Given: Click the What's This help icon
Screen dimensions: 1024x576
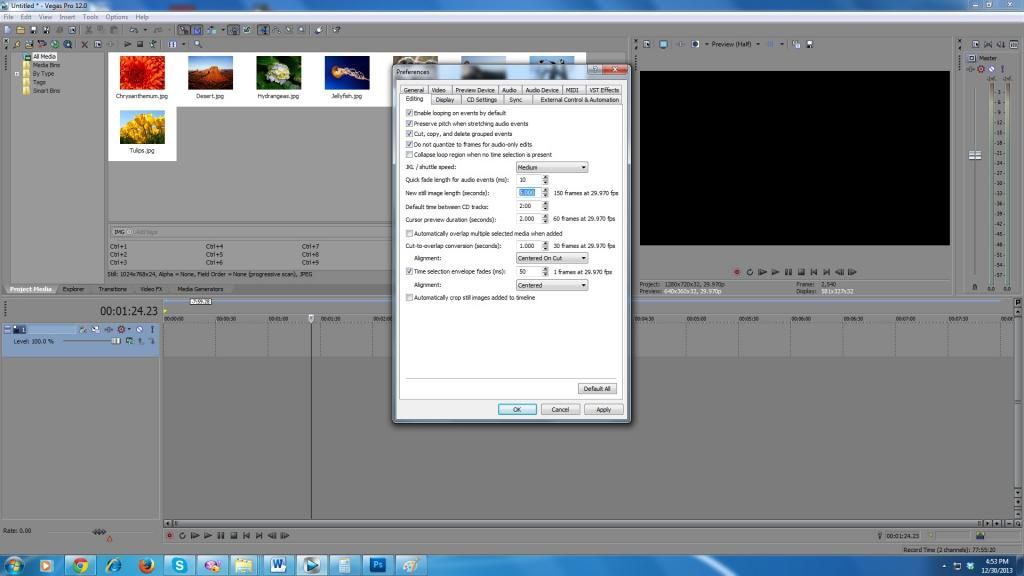Looking at the screenshot, I should (x=336, y=30).
